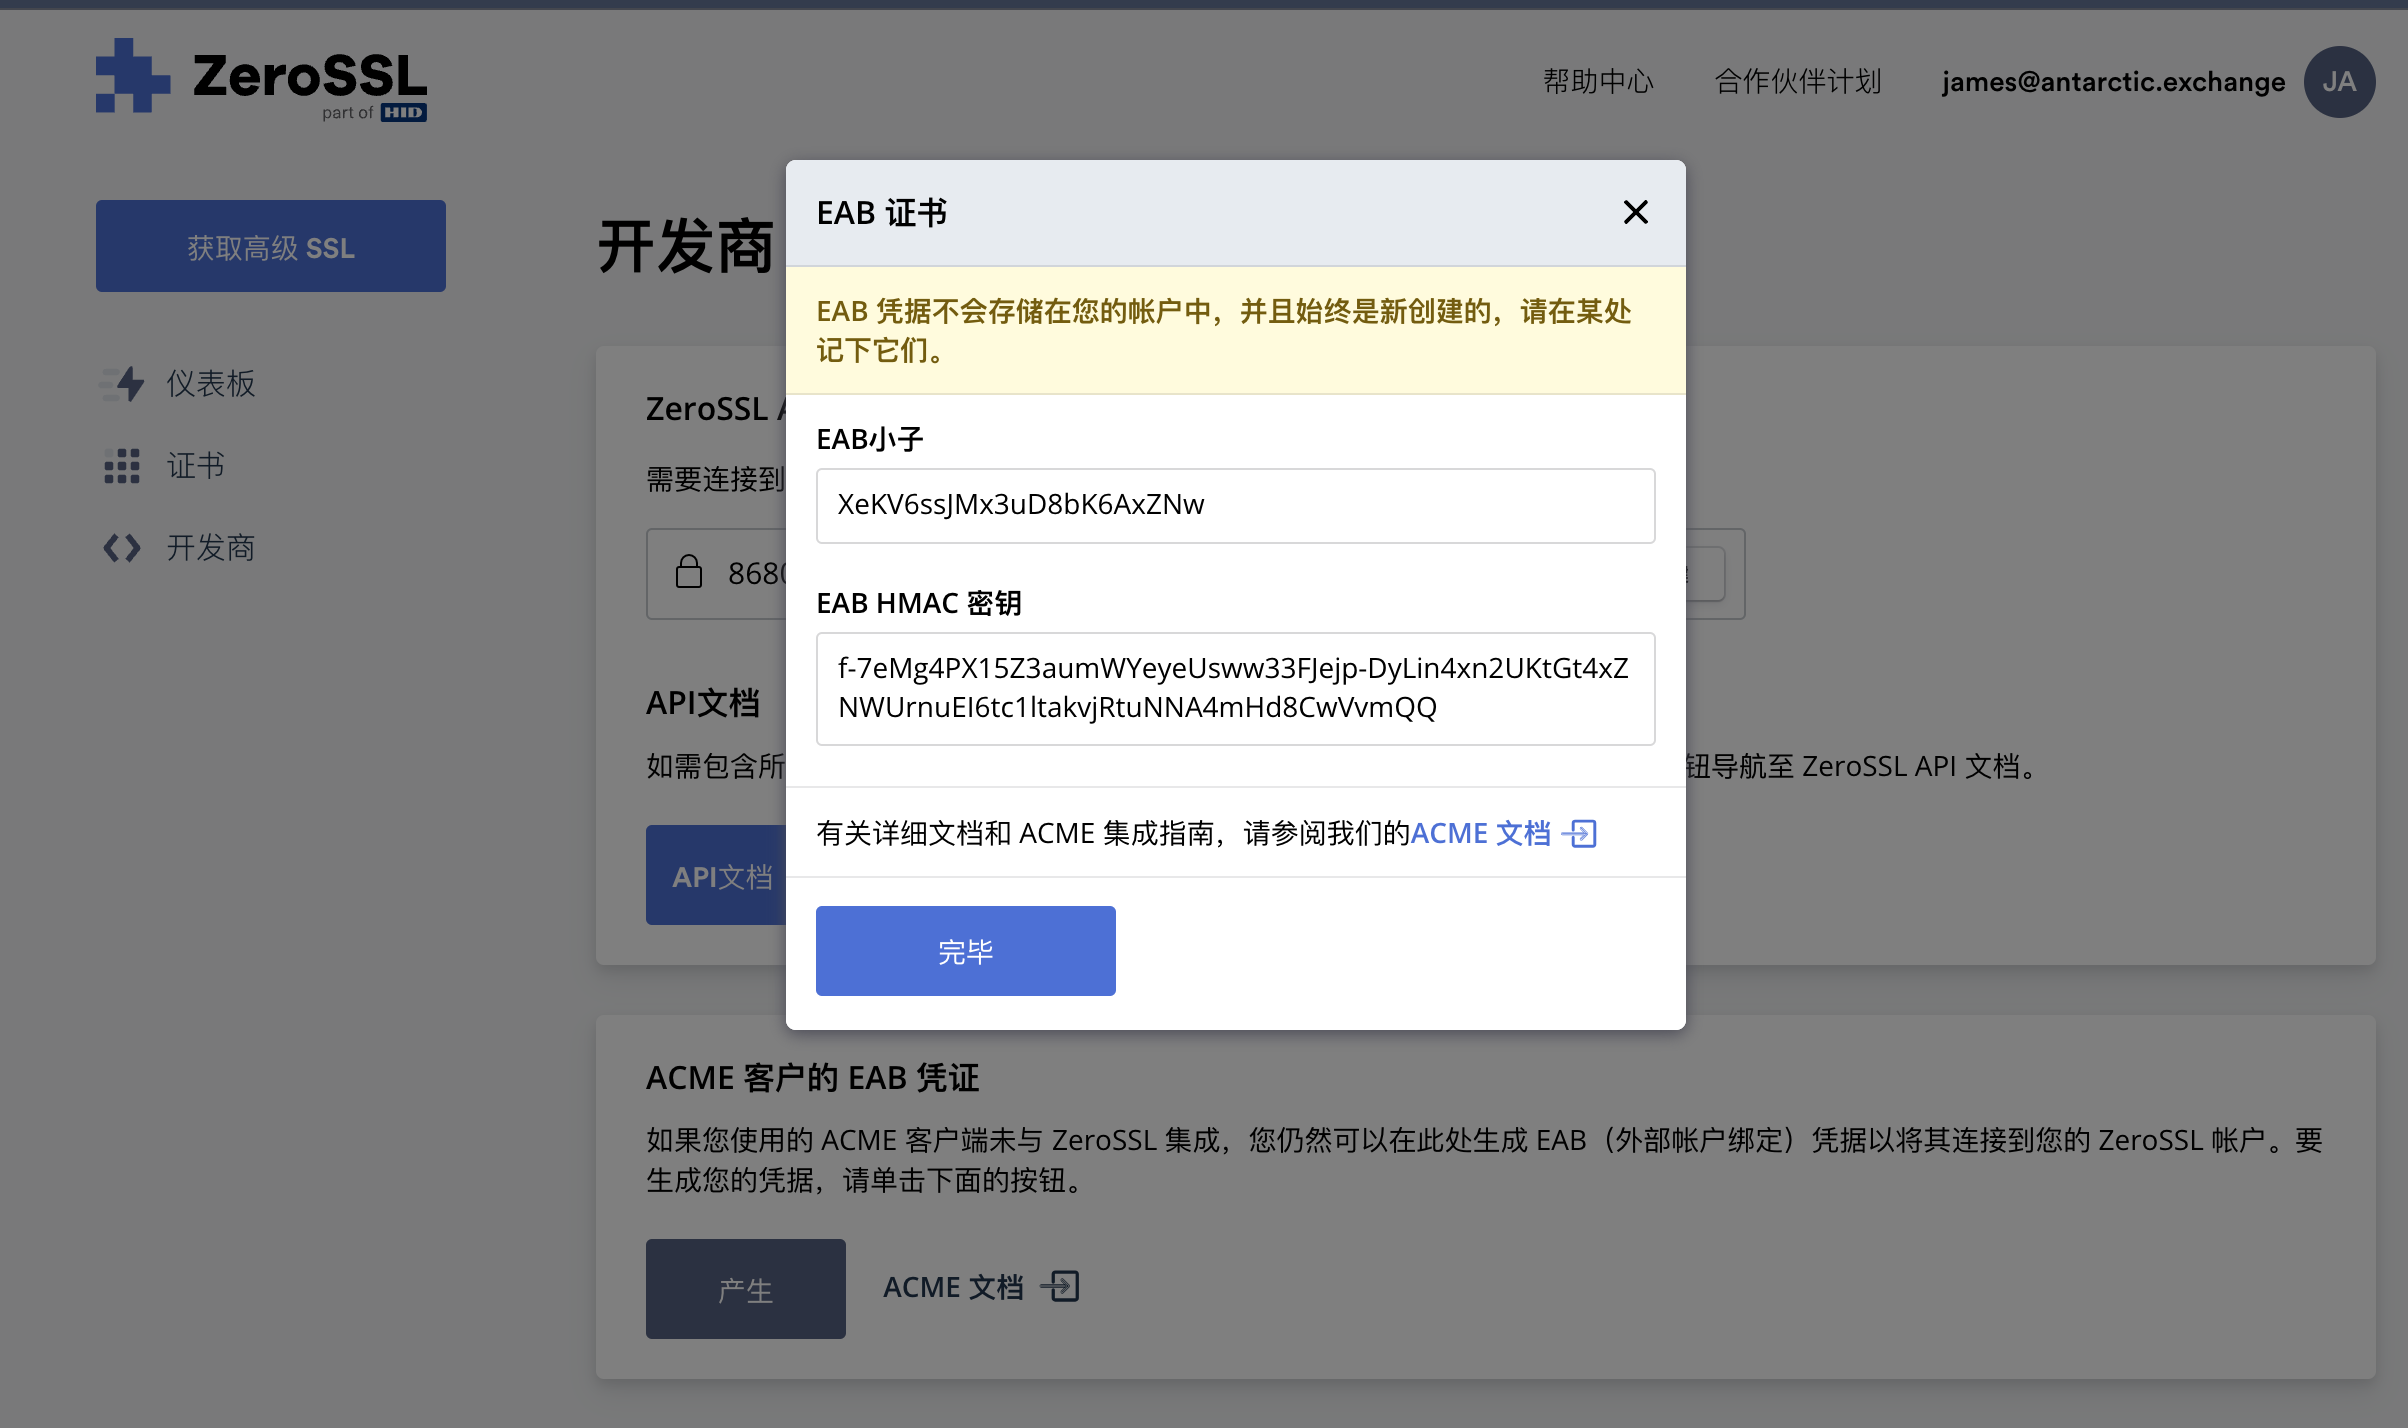Click the ACME 客户的 EAB 凭证 heading
The height and width of the screenshot is (1428, 2408).
click(x=812, y=1078)
